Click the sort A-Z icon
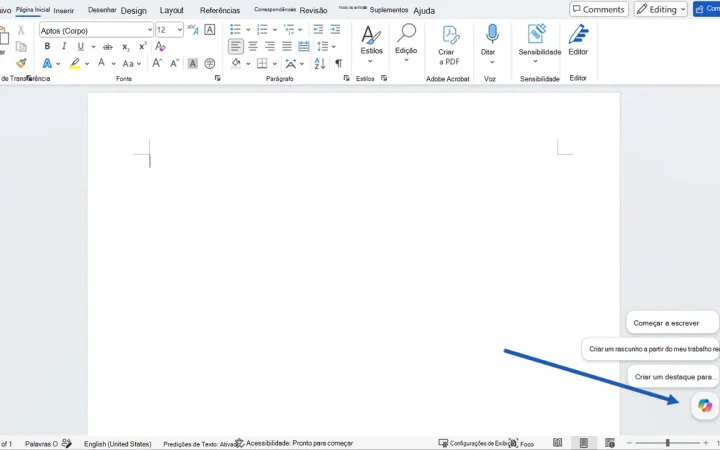Image resolution: width=720 pixels, height=450 pixels. [x=320, y=63]
